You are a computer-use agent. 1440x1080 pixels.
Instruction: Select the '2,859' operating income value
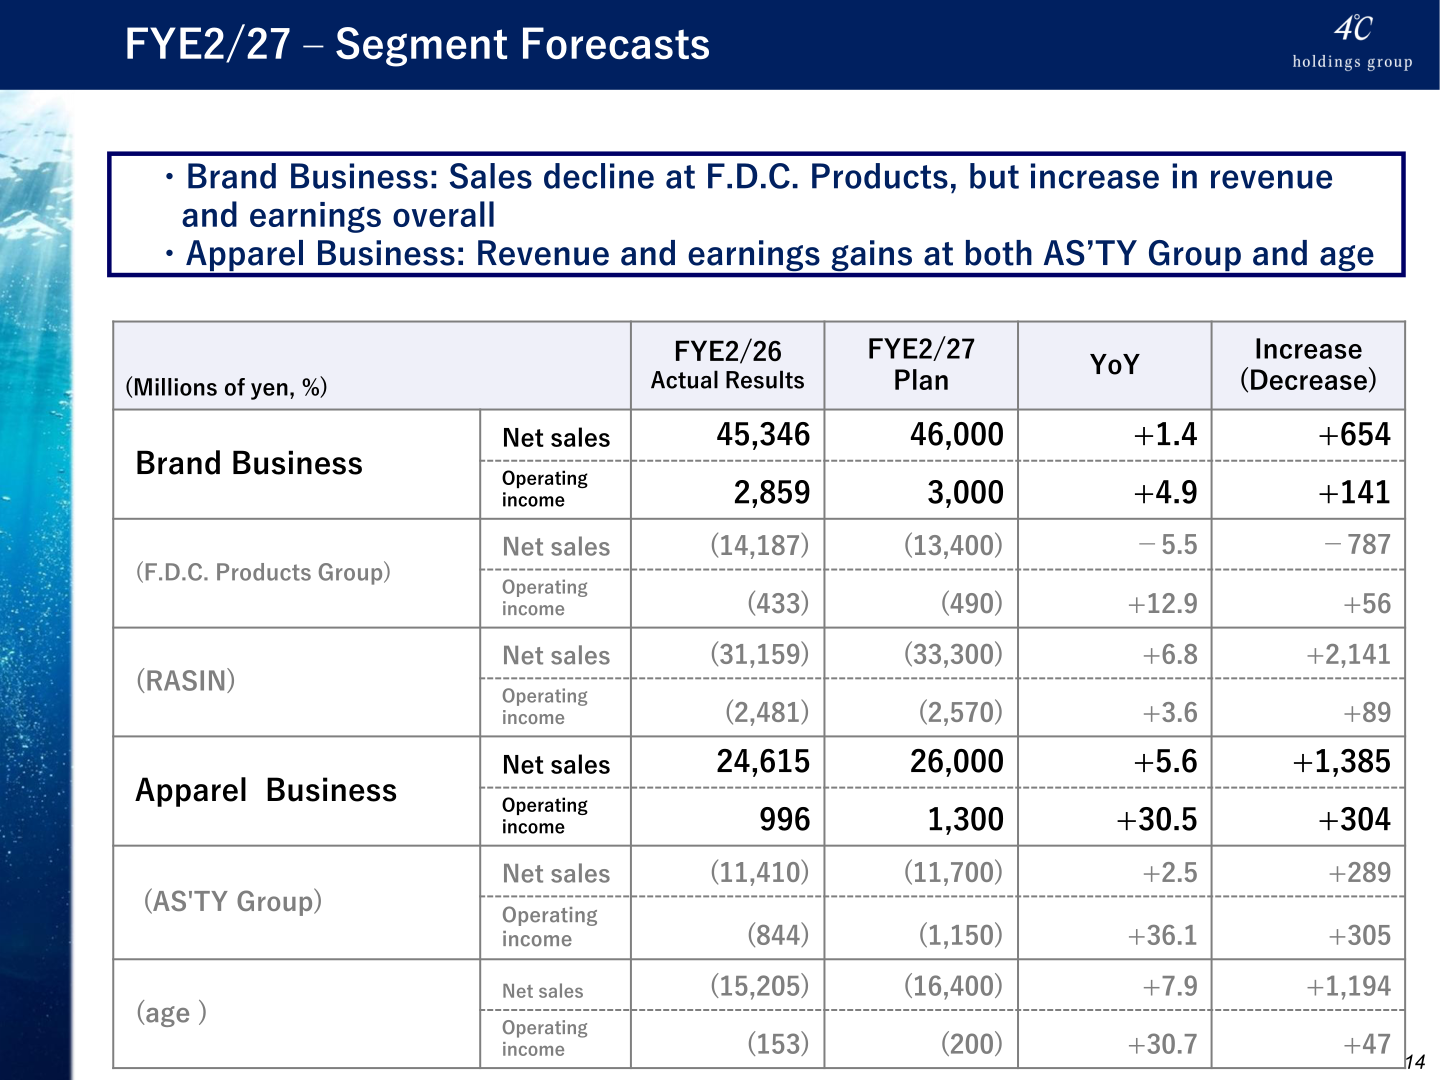tap(772, 493)
